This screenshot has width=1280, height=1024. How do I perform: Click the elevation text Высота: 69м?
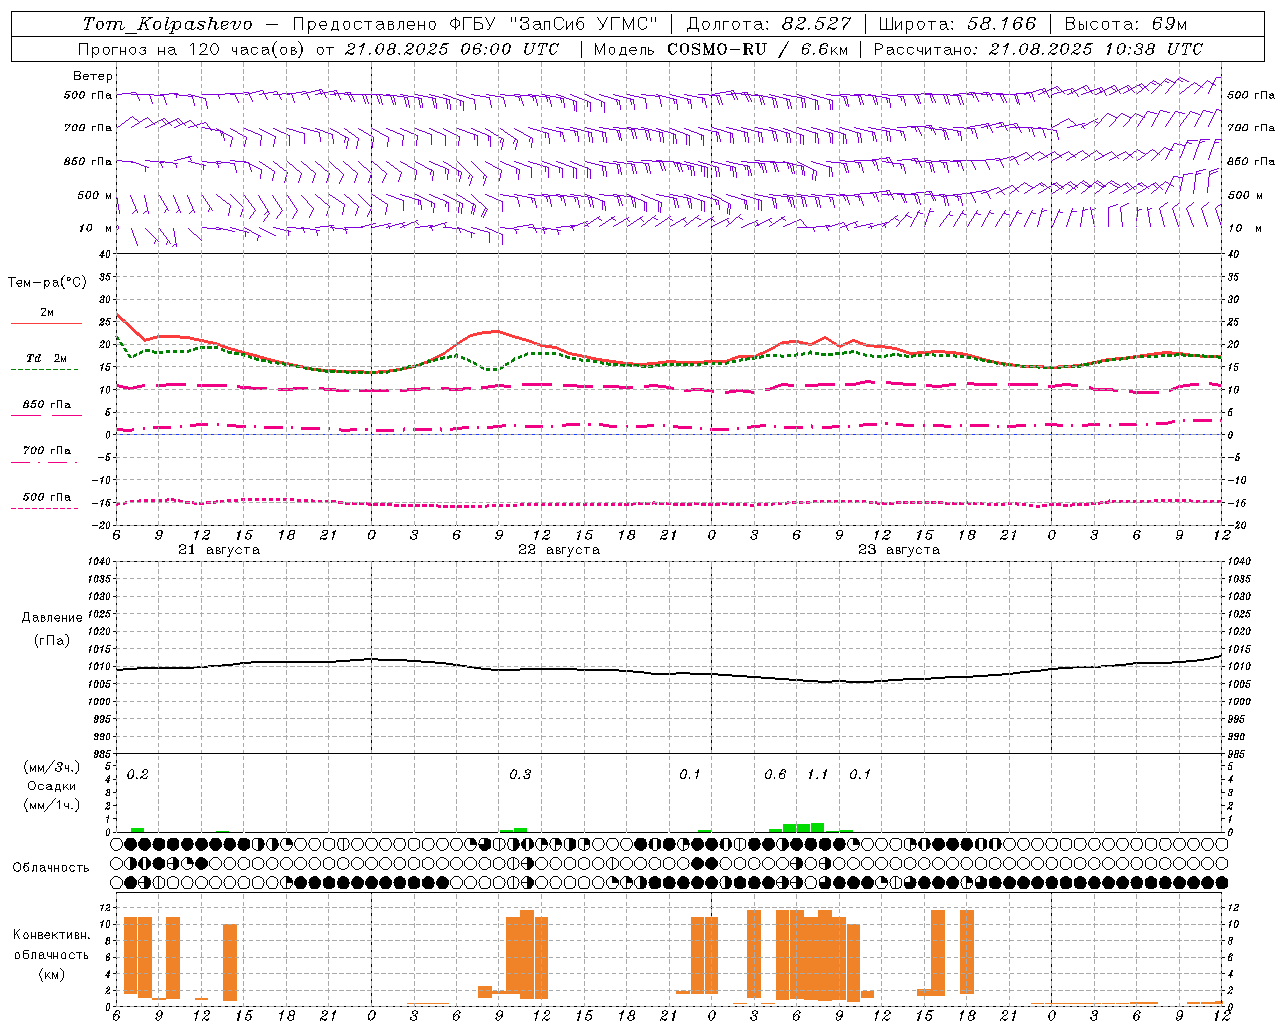tap(1125, 24)
